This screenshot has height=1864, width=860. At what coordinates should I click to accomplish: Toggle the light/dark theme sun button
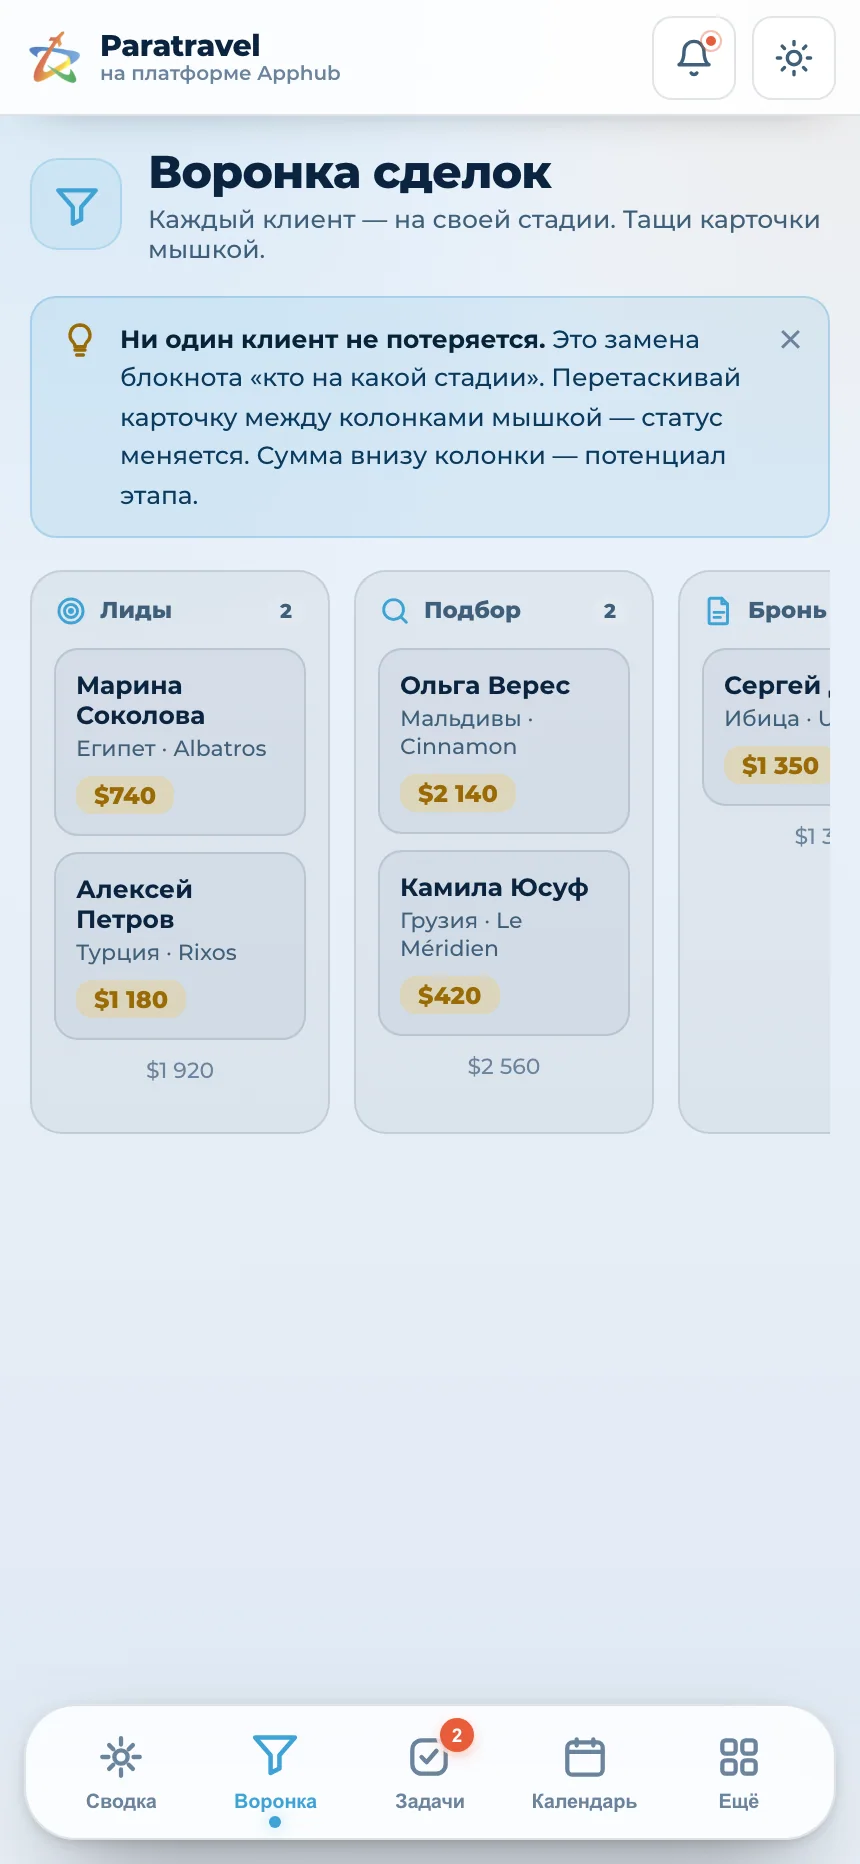pyautogui.click(x=794, y=58)
